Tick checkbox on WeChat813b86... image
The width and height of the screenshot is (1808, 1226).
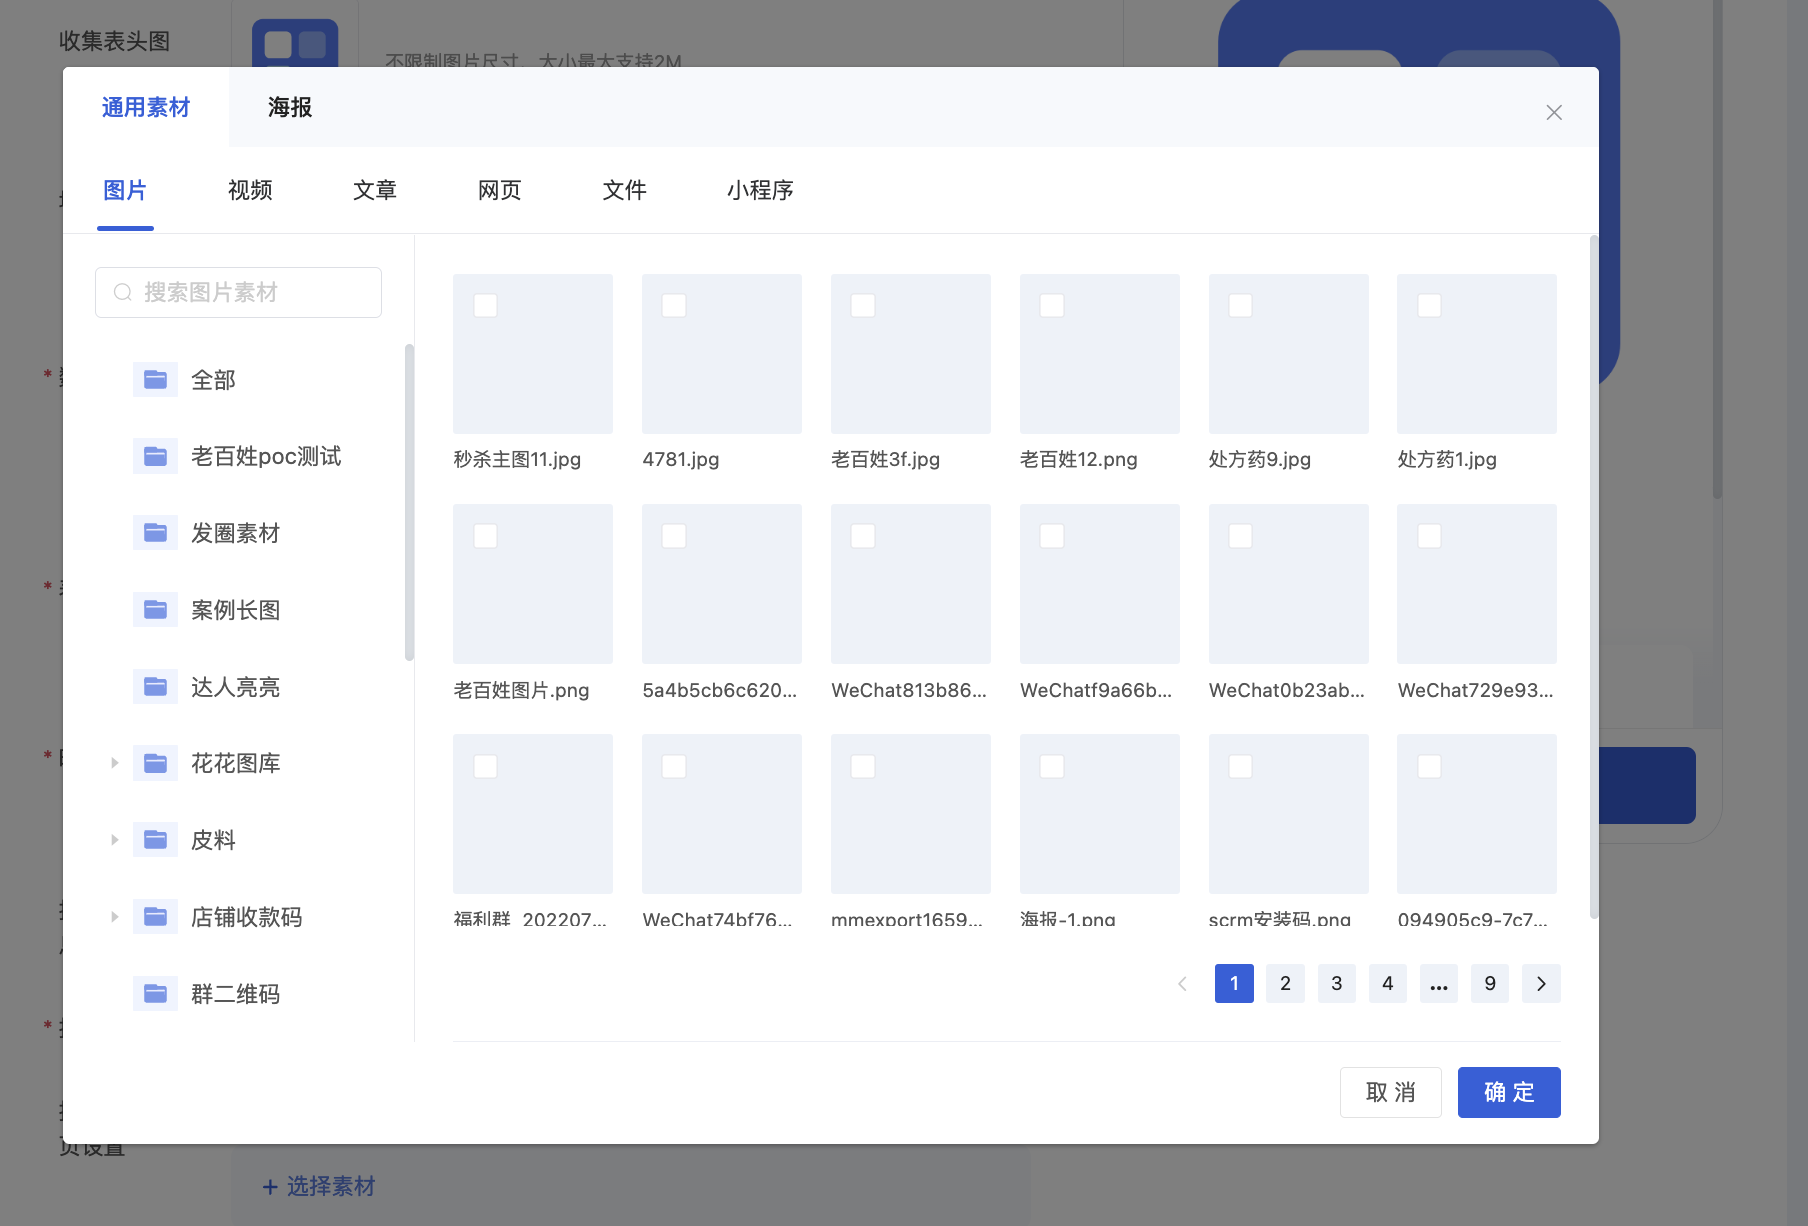click(x=863, y=536)
